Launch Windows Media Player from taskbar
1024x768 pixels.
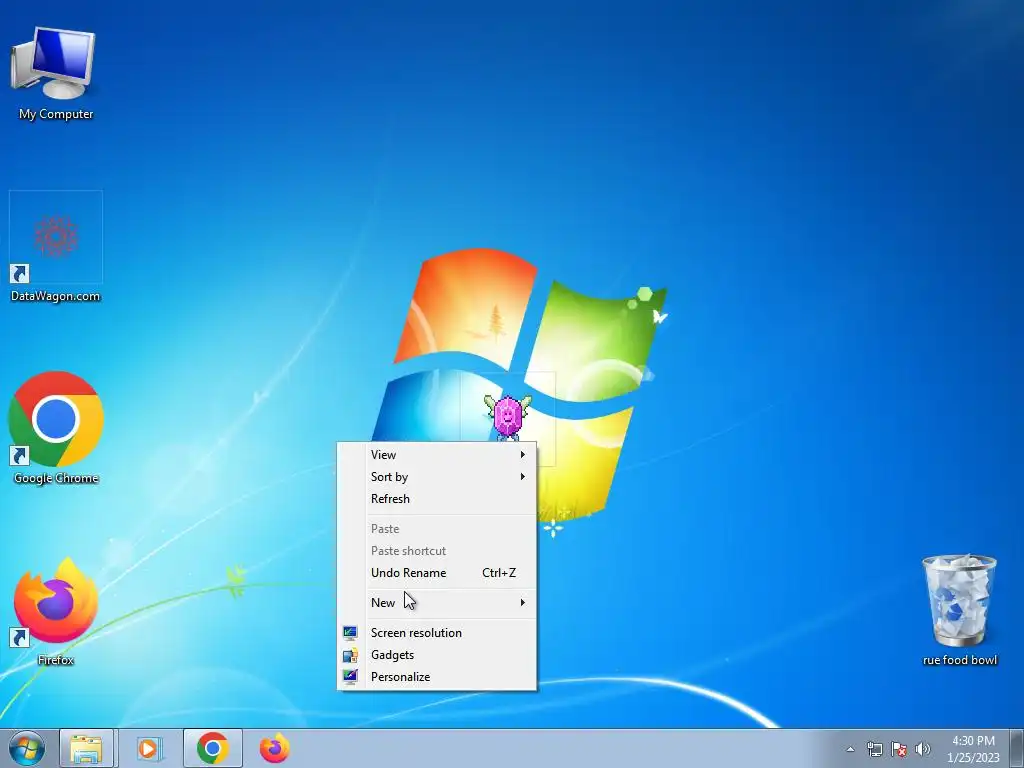point(148,748)
